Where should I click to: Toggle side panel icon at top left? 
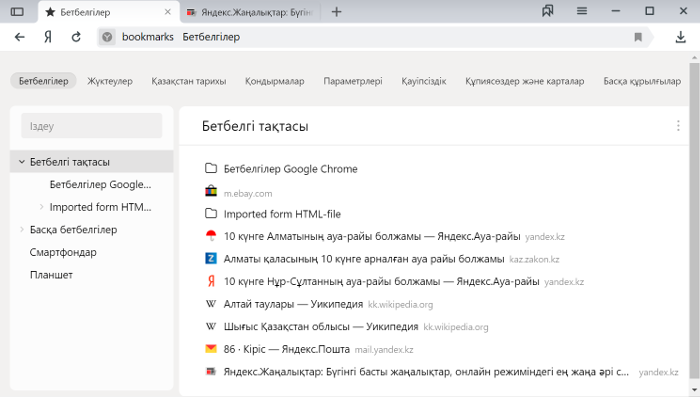point(17,12)
